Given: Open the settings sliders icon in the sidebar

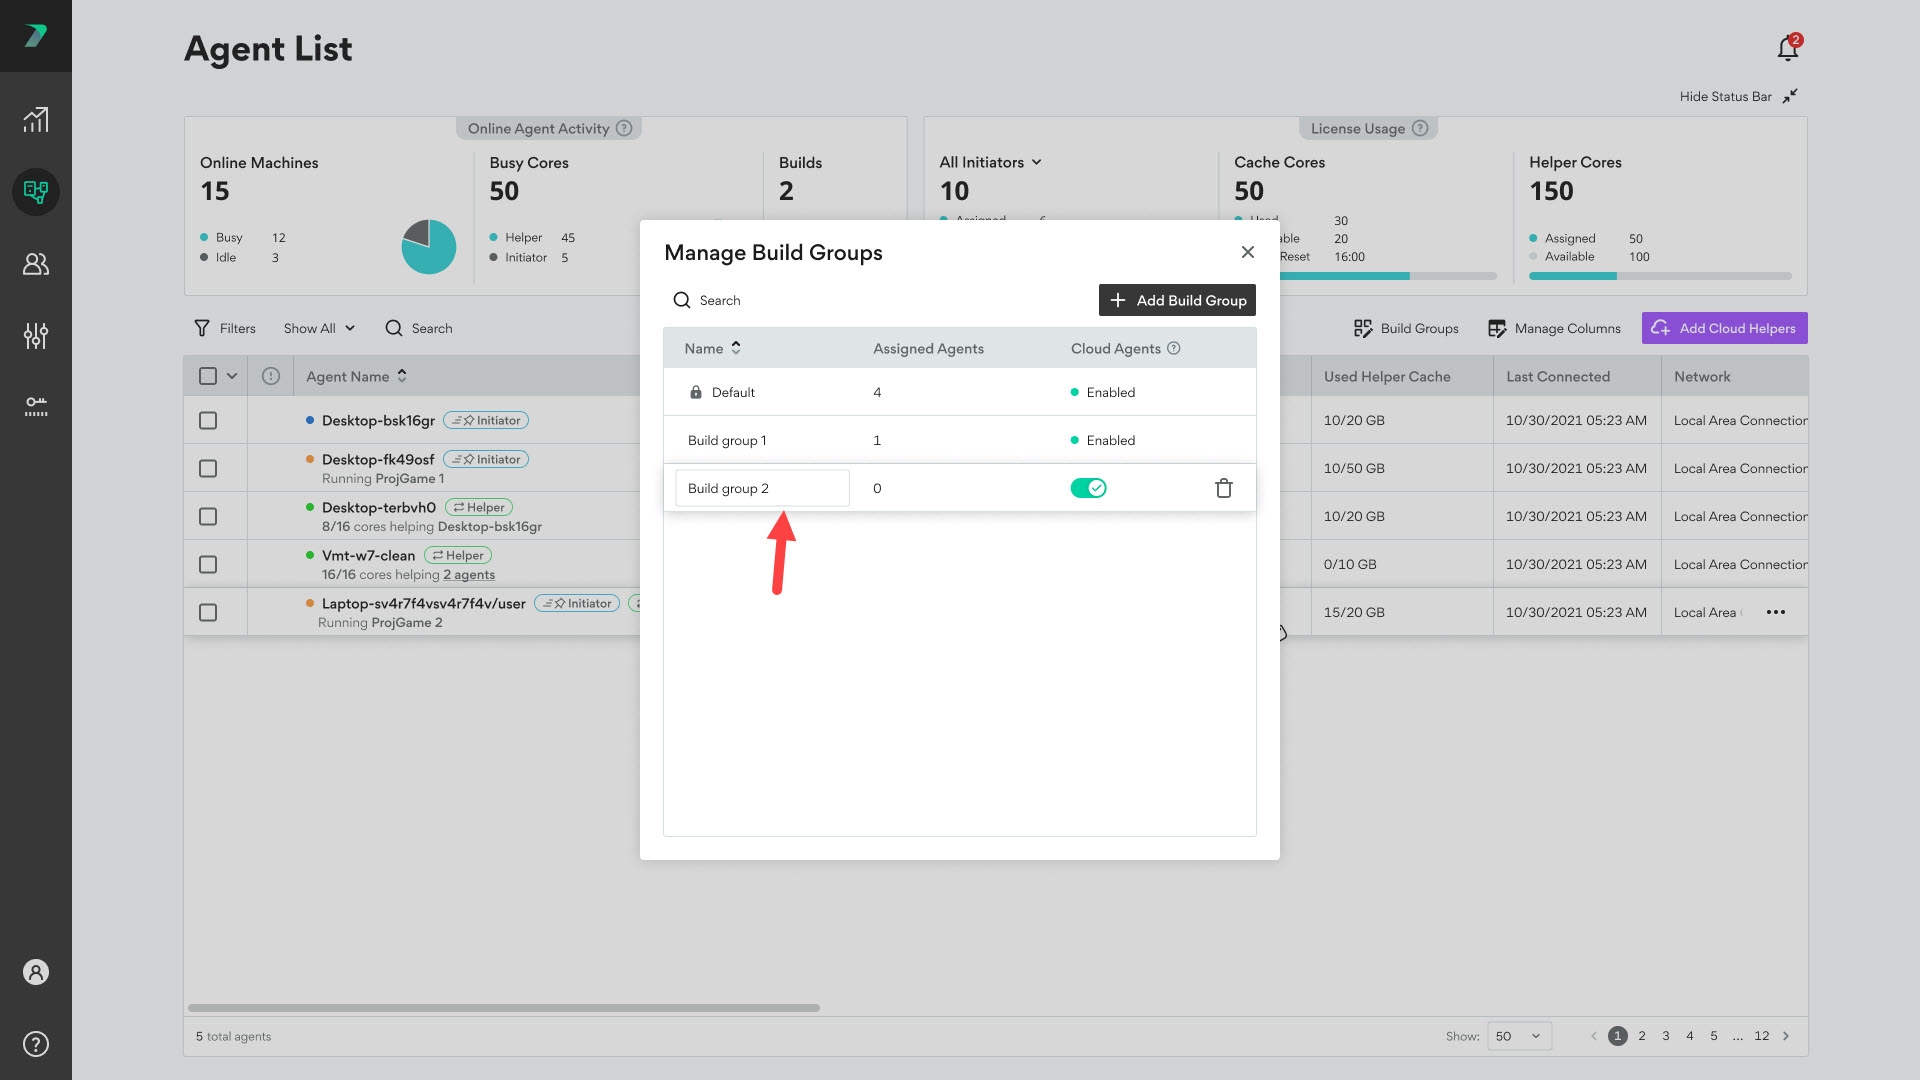Looking at the screenshot, I should [36, 336].
